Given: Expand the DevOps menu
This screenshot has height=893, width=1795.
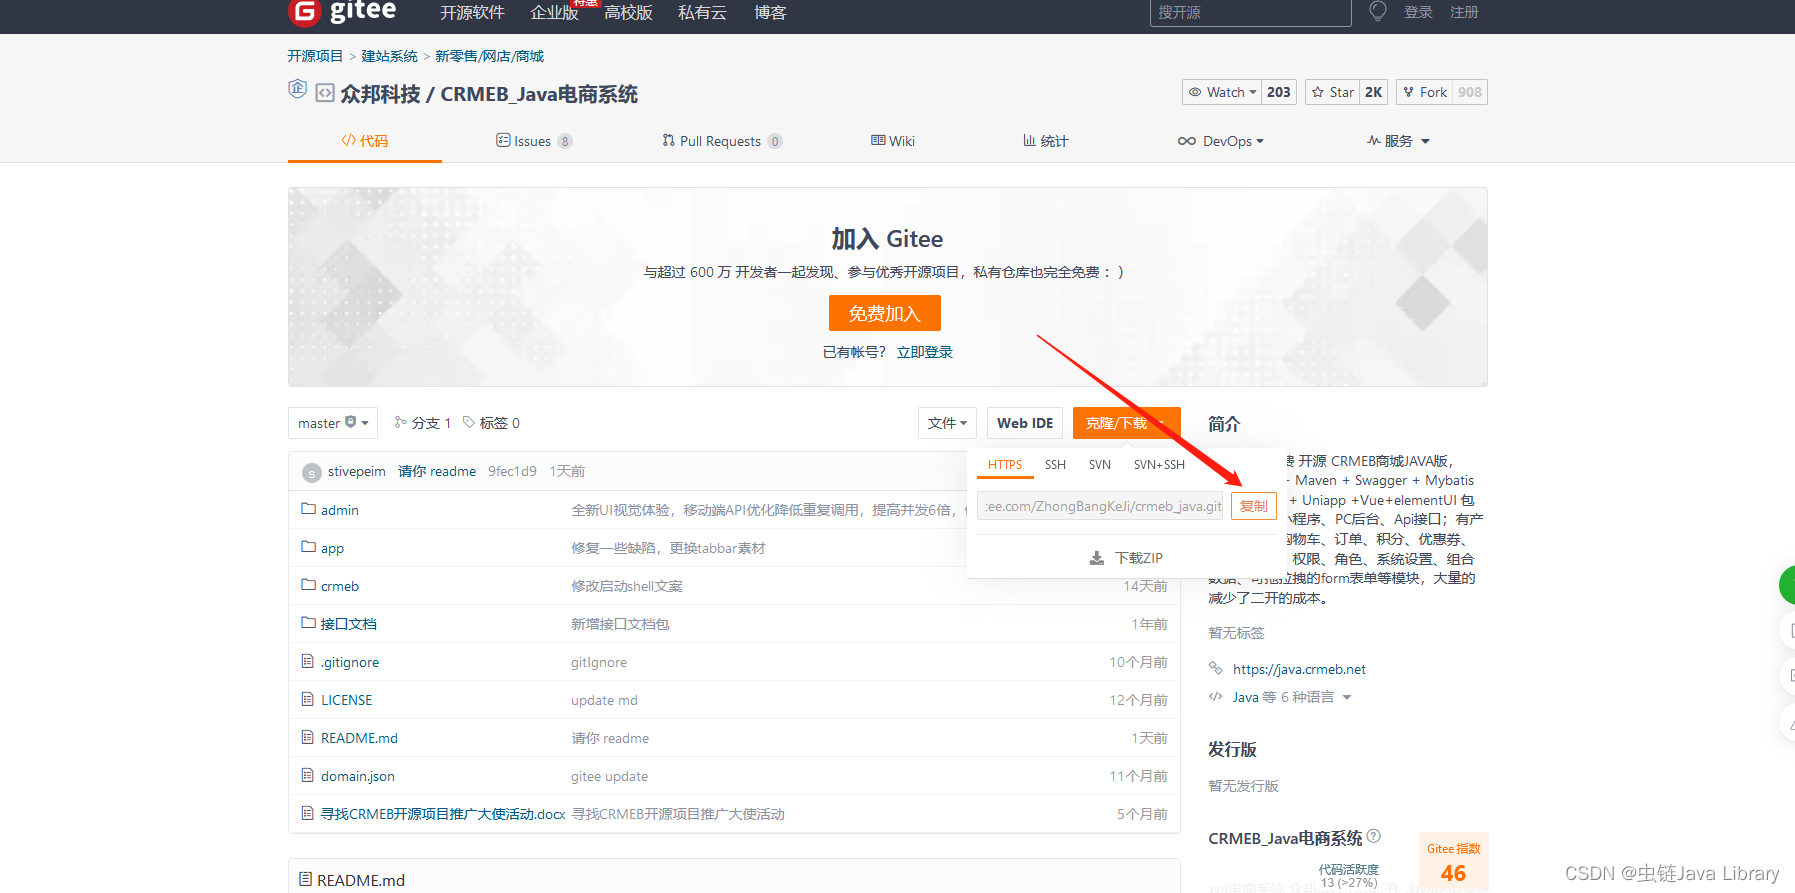Looking at the screenshot, I should pos(1221,141).
